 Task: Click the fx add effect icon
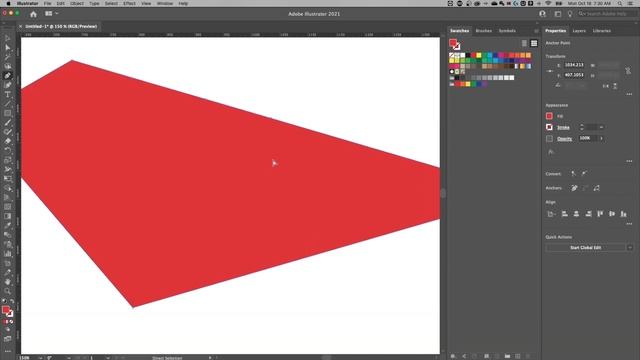pos(551,152)
